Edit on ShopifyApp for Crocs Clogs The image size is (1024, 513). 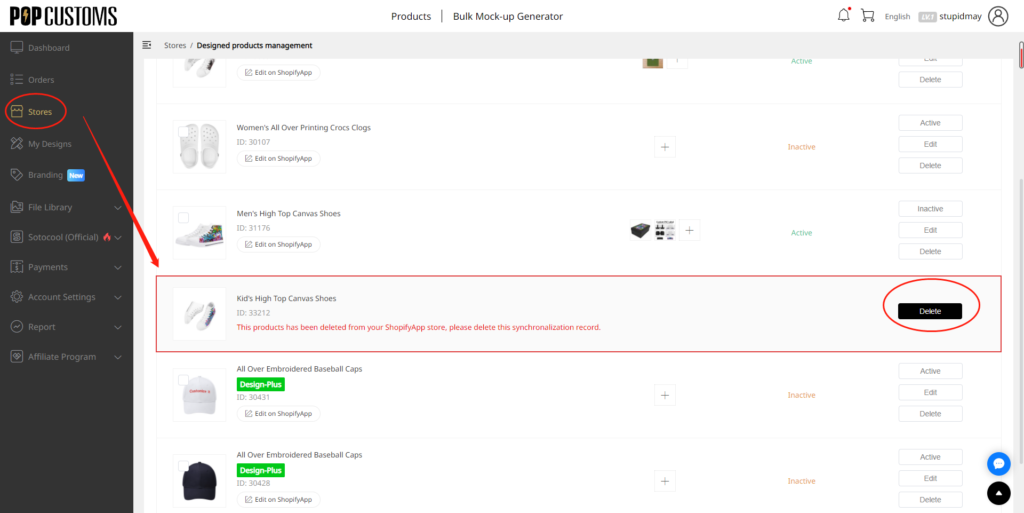pyautogui.click(x=279, y=159)
